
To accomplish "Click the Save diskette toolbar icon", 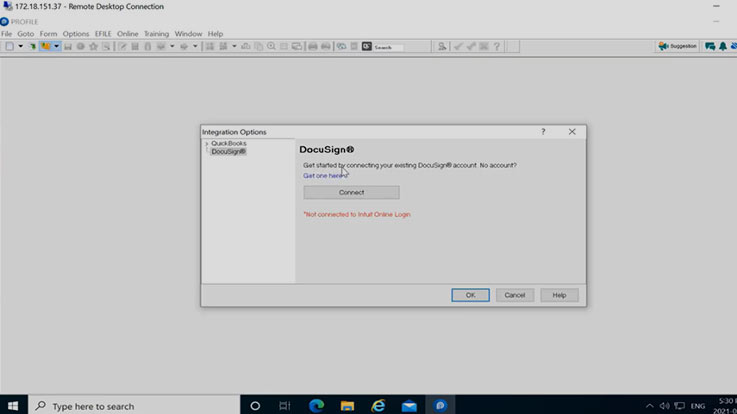I will 68,46.
